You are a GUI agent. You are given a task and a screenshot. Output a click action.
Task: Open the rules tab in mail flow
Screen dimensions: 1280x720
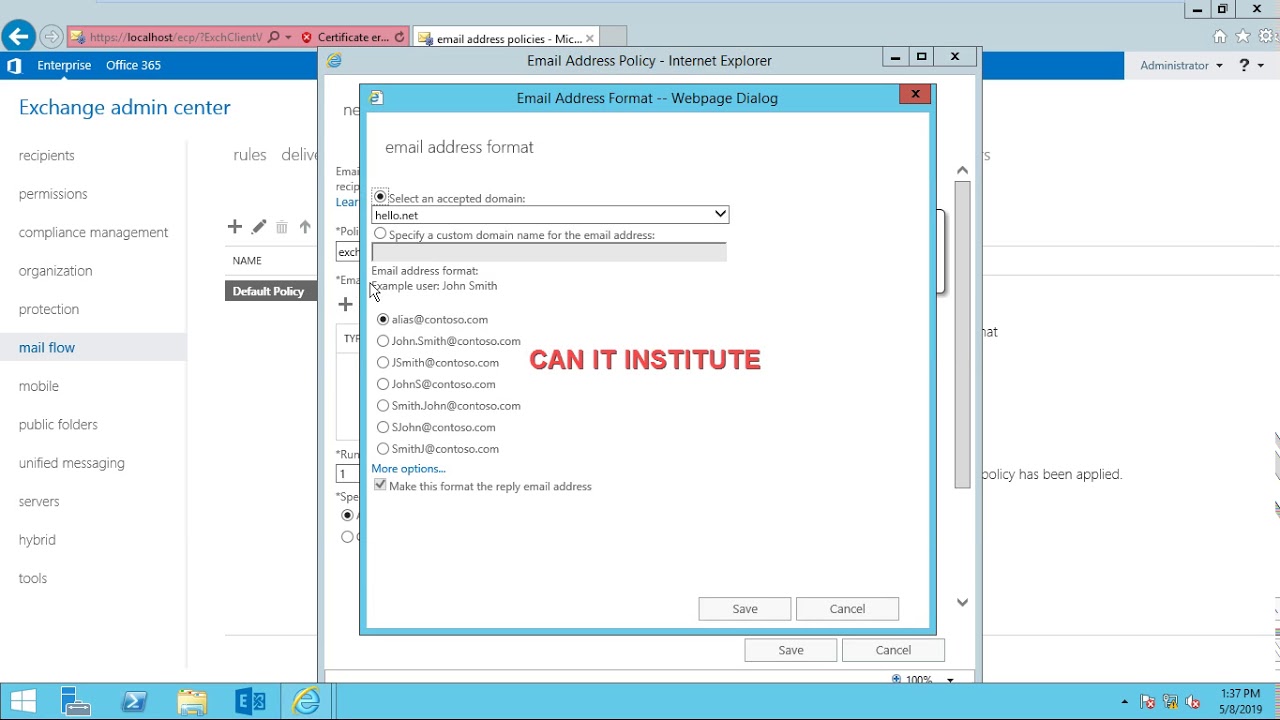[250, 155]
